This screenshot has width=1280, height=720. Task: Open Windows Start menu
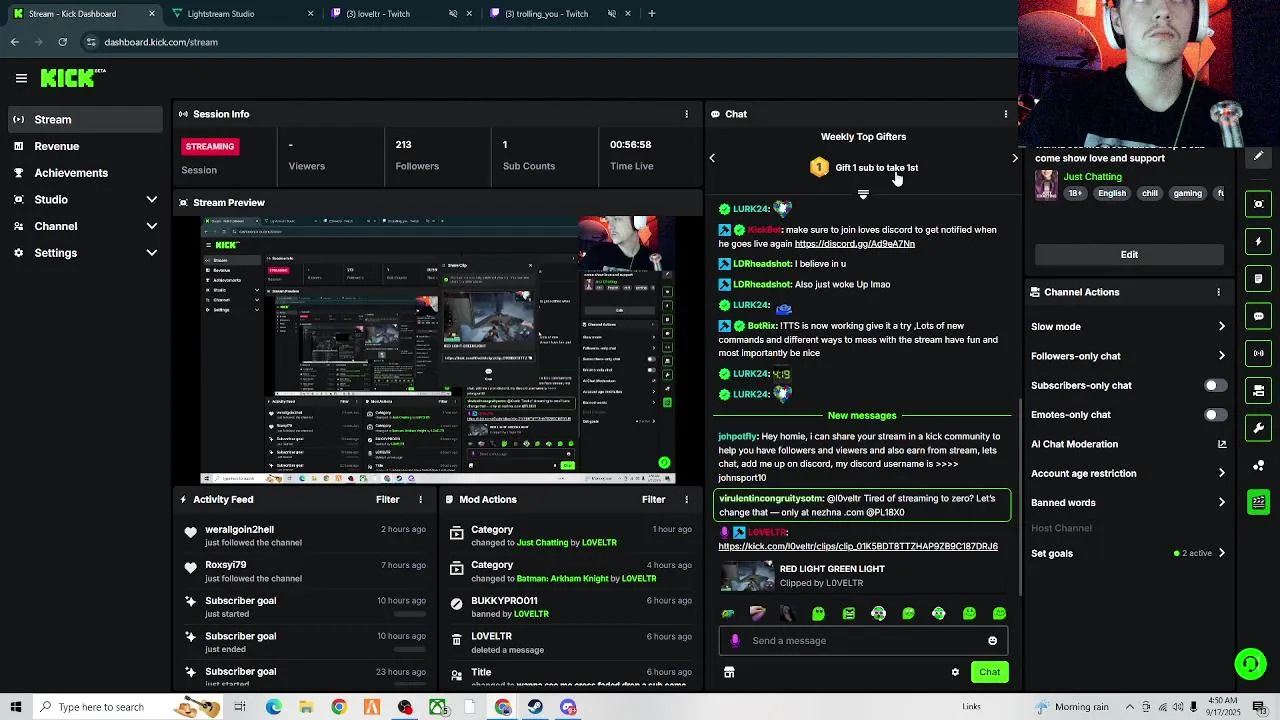click(x=15, y=707)
